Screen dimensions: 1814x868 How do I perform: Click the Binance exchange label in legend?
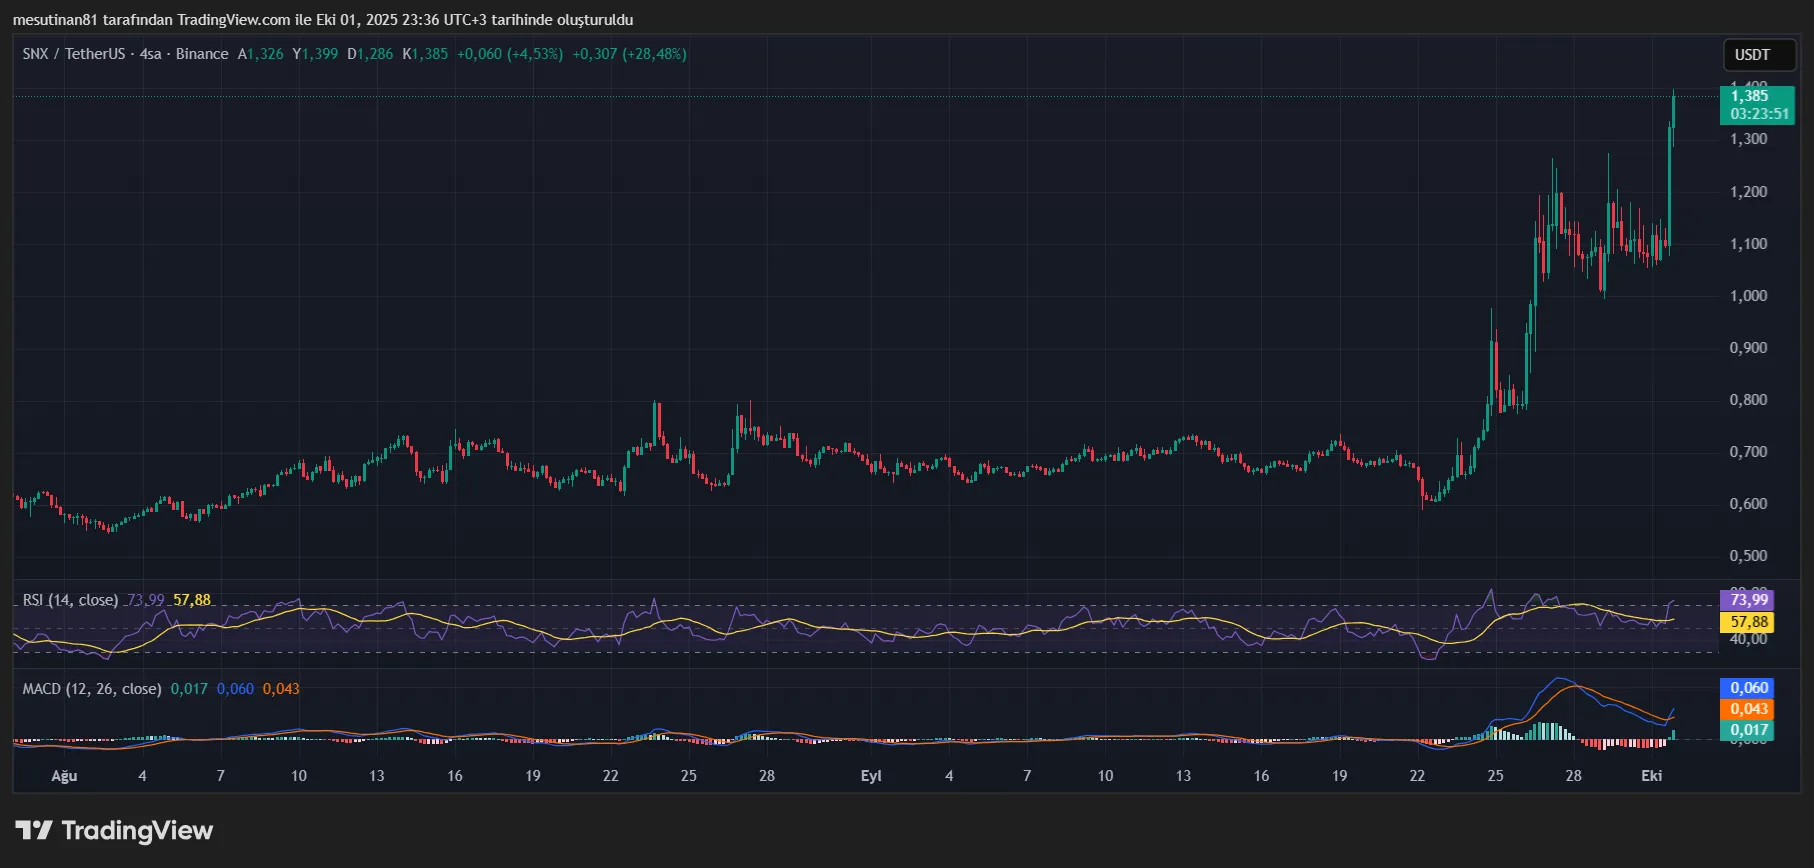(202, 54)
